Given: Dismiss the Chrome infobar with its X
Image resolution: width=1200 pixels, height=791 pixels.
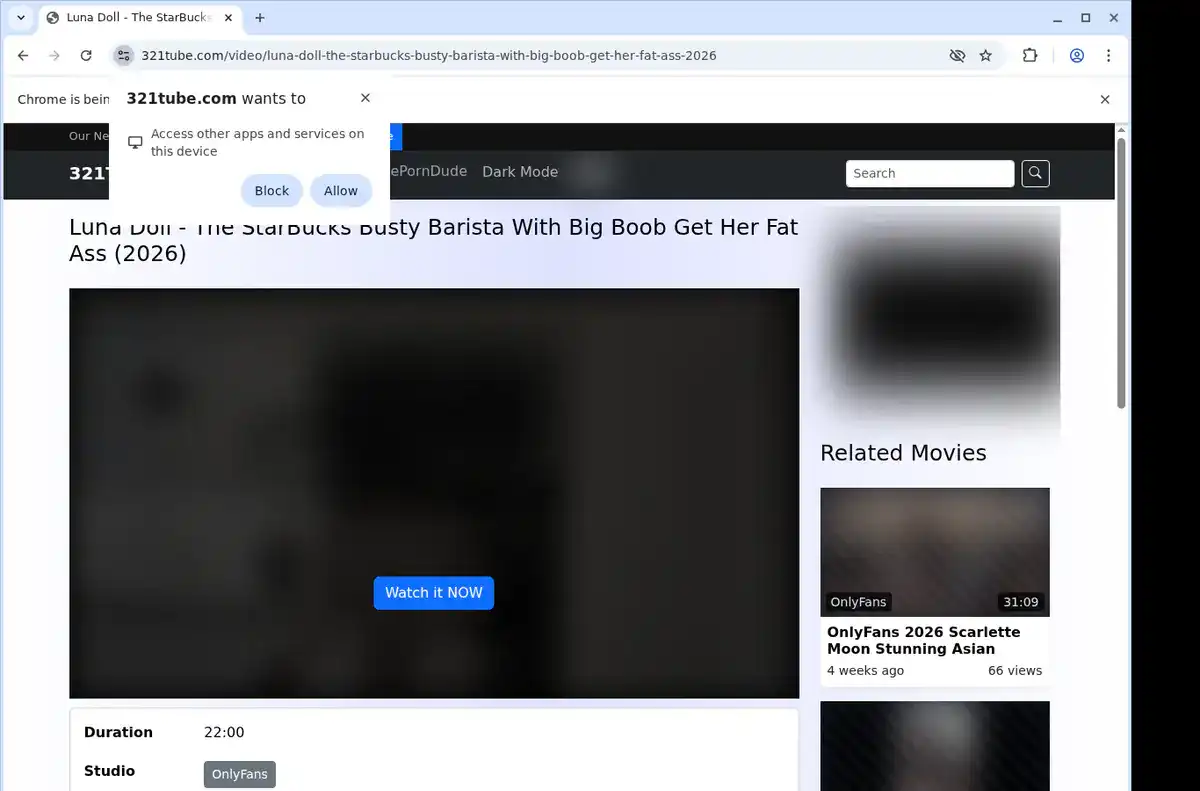Looking at the screenshot, I should tap(1105, 99).
